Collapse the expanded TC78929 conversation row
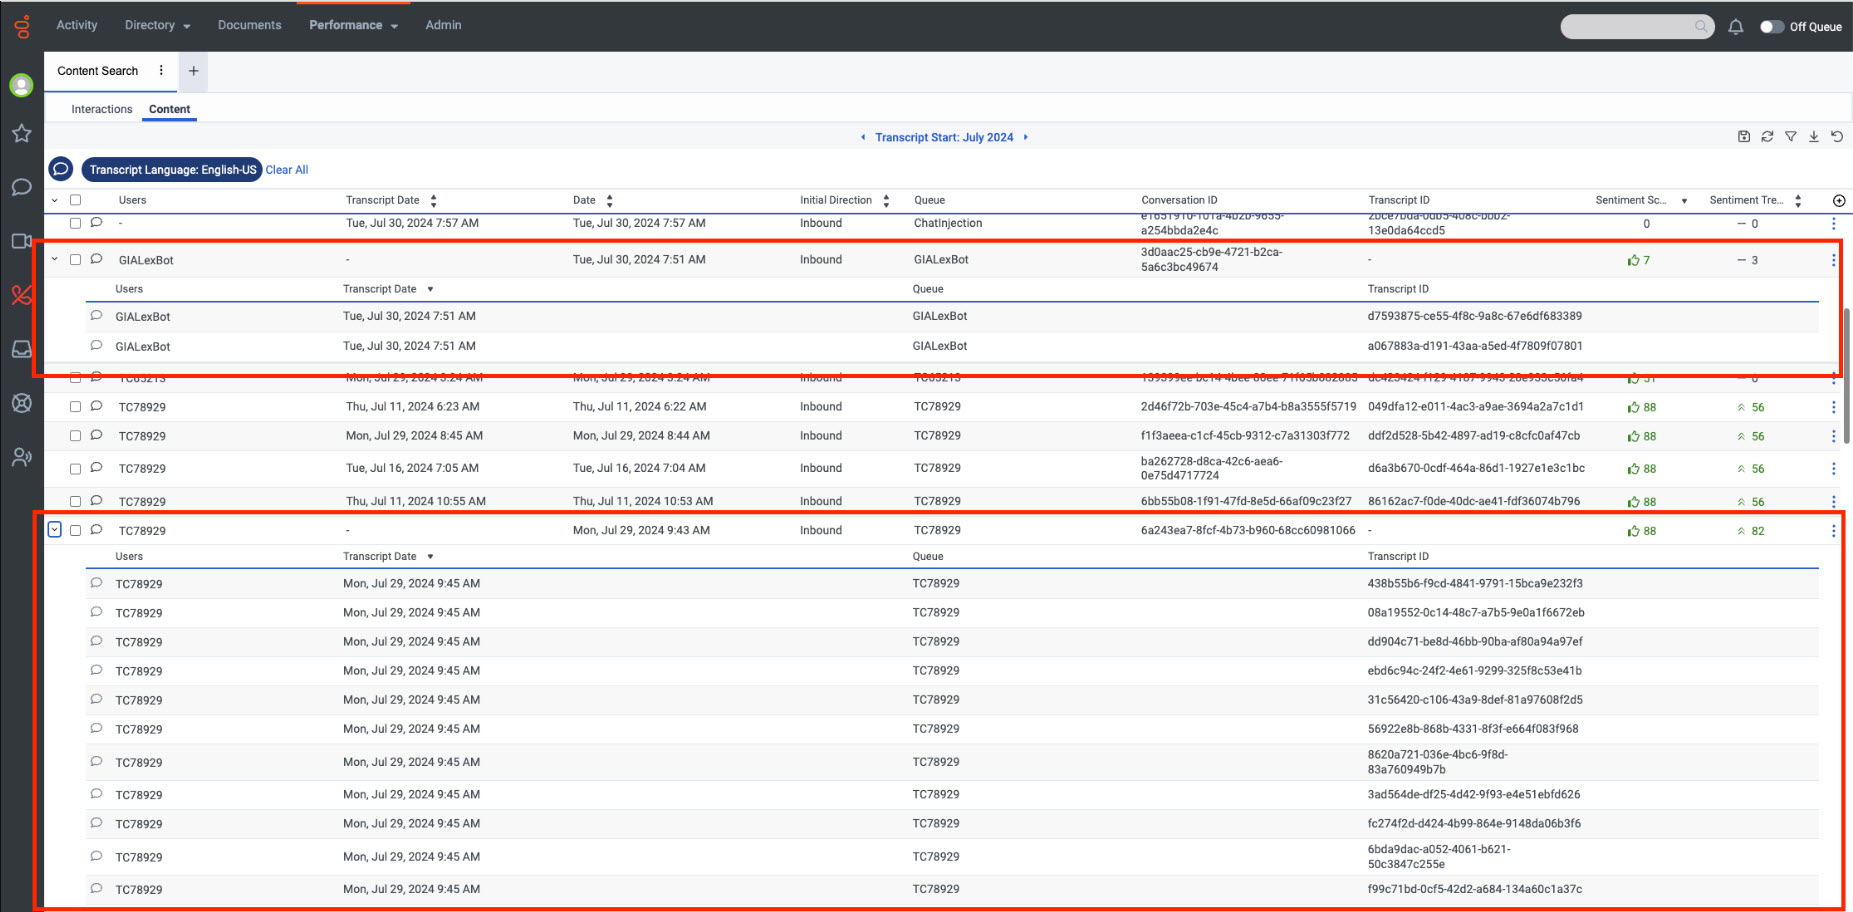Screen dimensions: 1853x912 [55, 530]
